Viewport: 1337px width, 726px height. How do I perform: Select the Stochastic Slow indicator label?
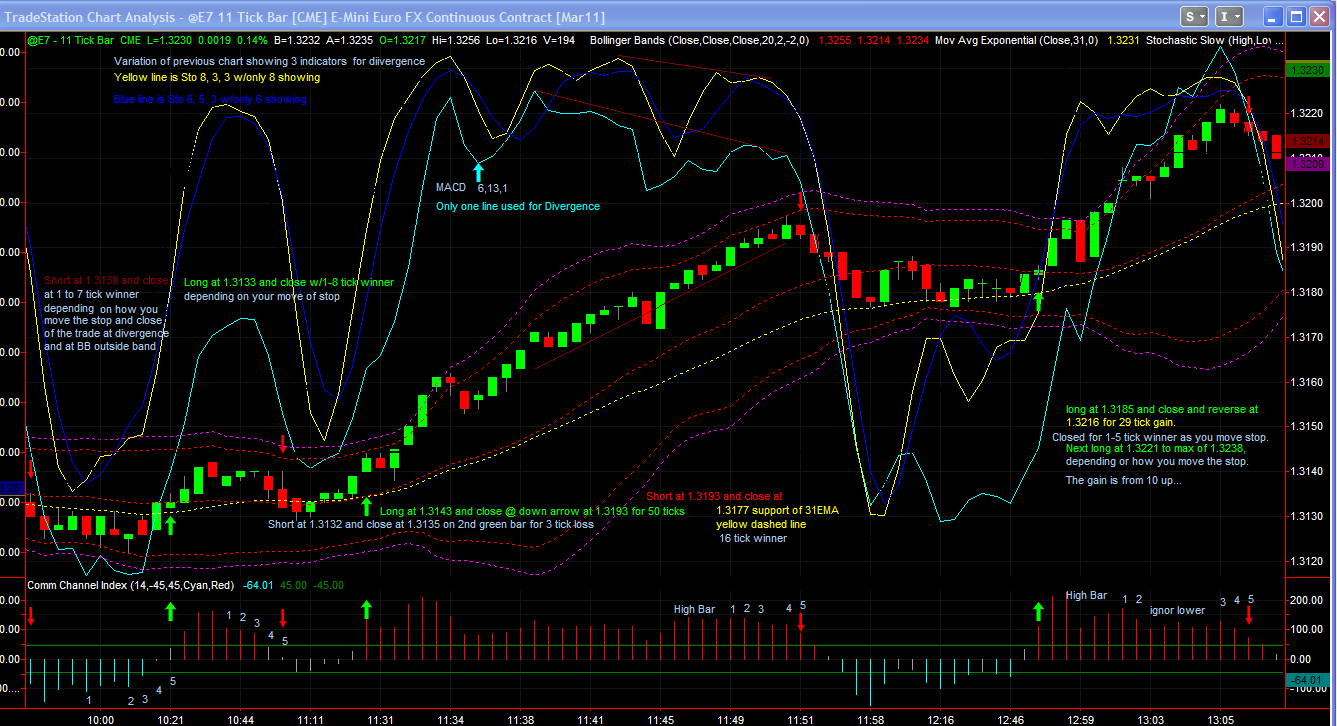point(1215,40)
